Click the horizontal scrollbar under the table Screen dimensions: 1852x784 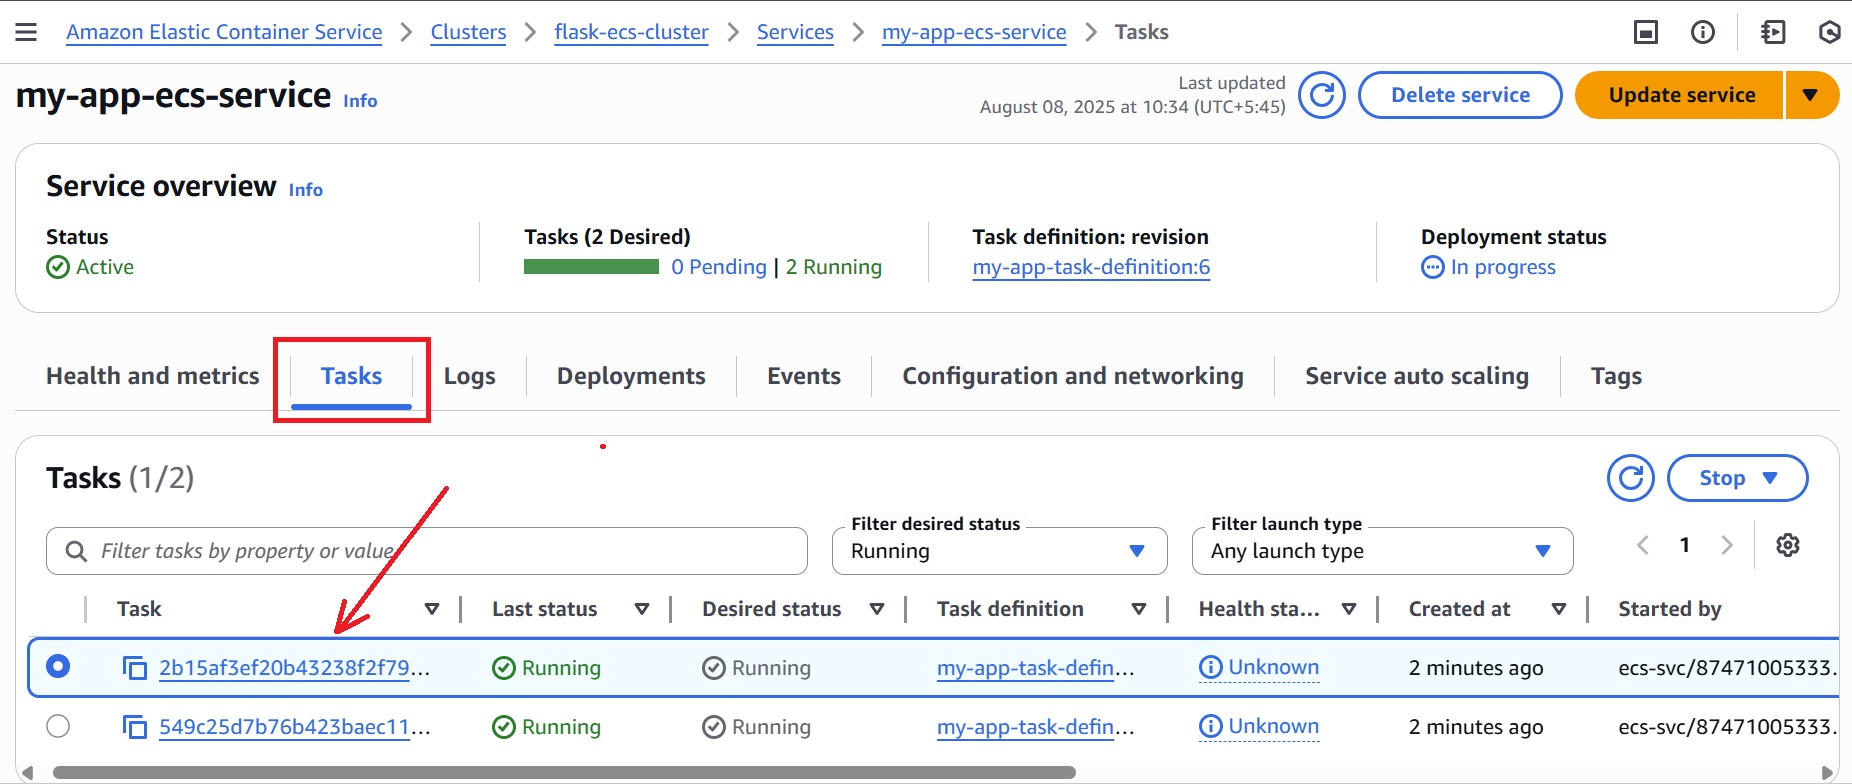coord(564,773)
